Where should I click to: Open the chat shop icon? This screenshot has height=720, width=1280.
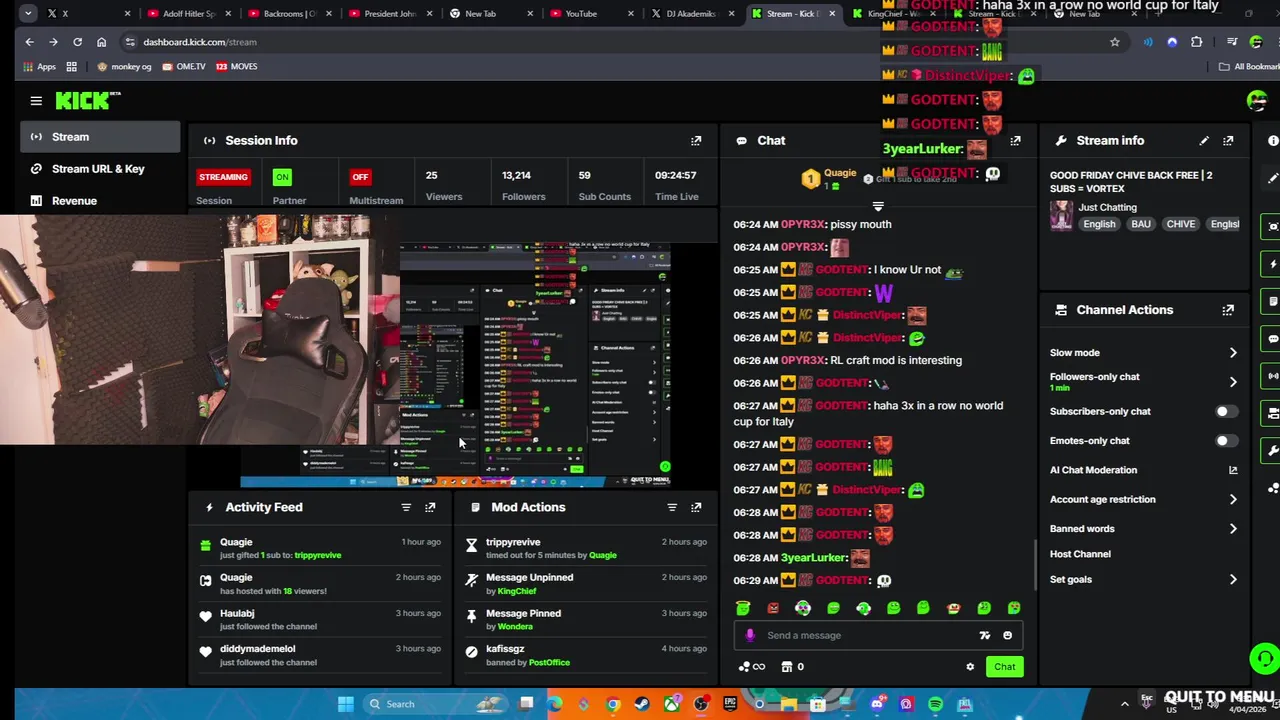787,667
